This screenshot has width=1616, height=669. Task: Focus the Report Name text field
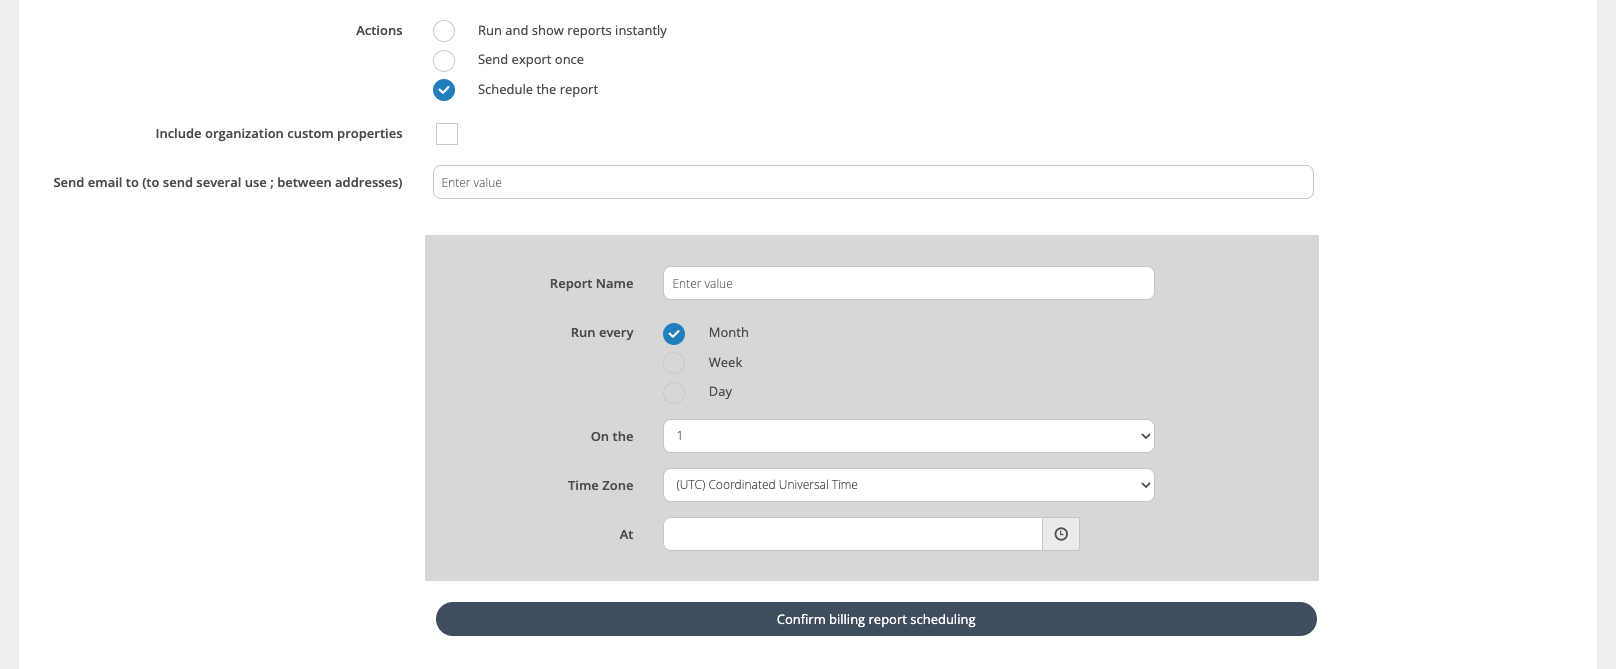tap(908, 283)
